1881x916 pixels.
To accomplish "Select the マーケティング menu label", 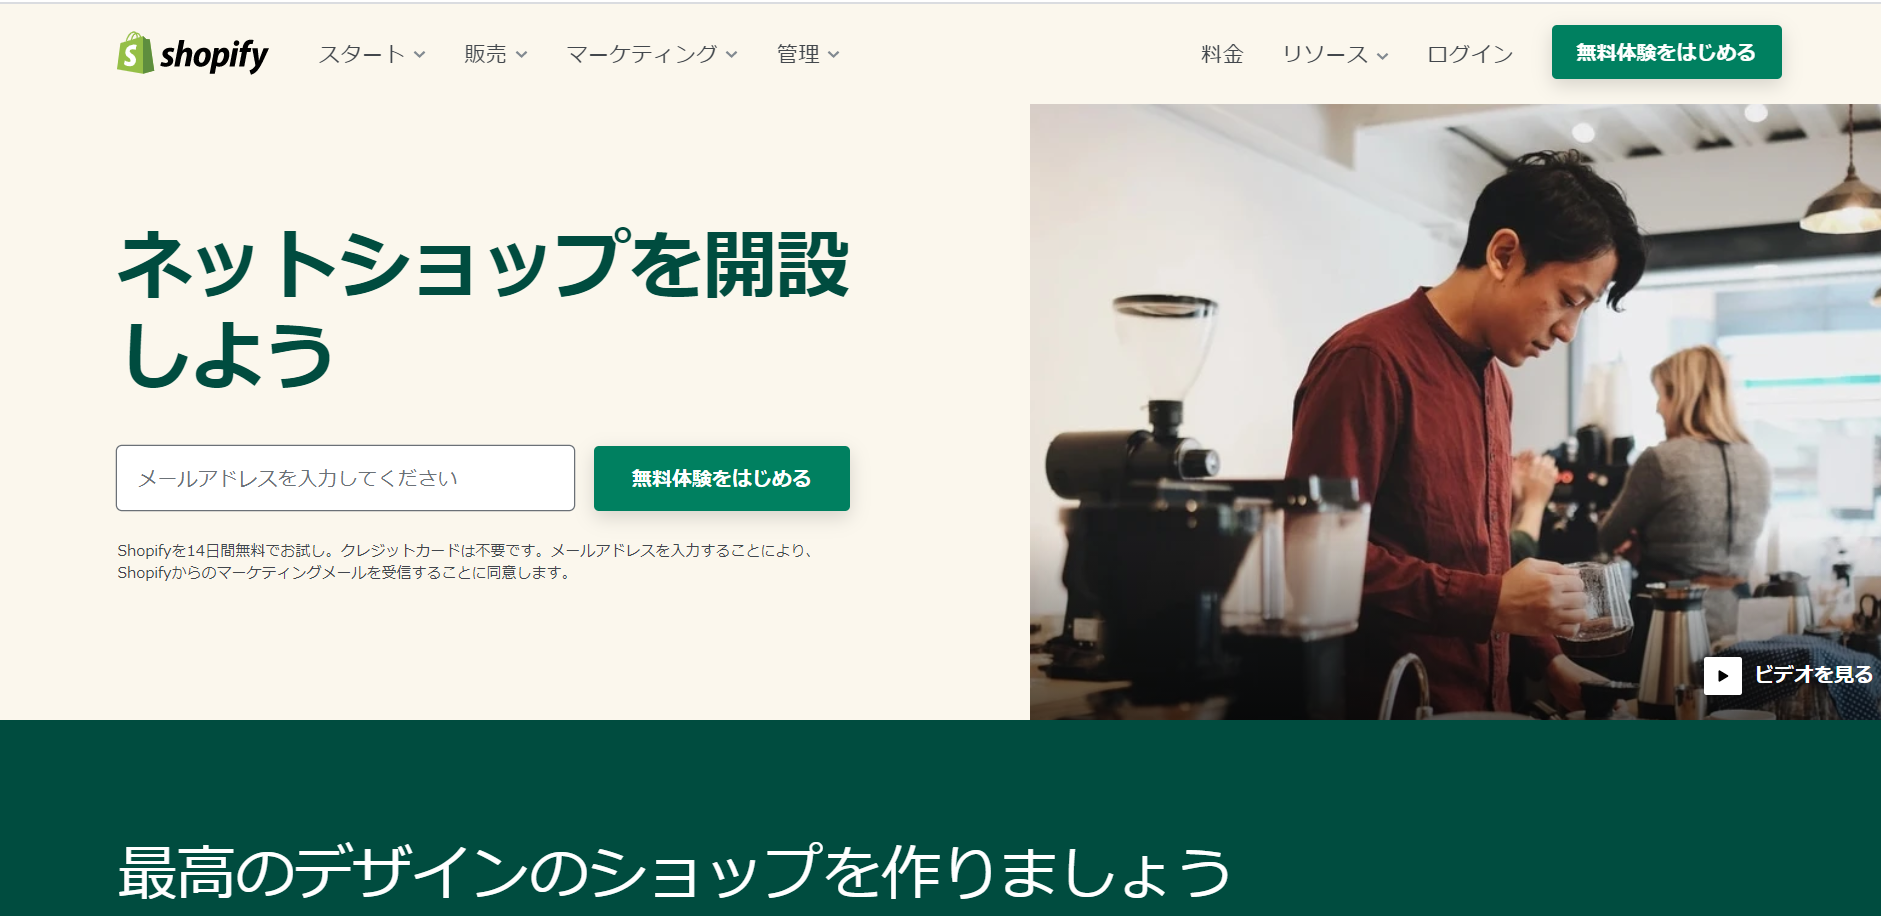I will (x=642, y=54).
